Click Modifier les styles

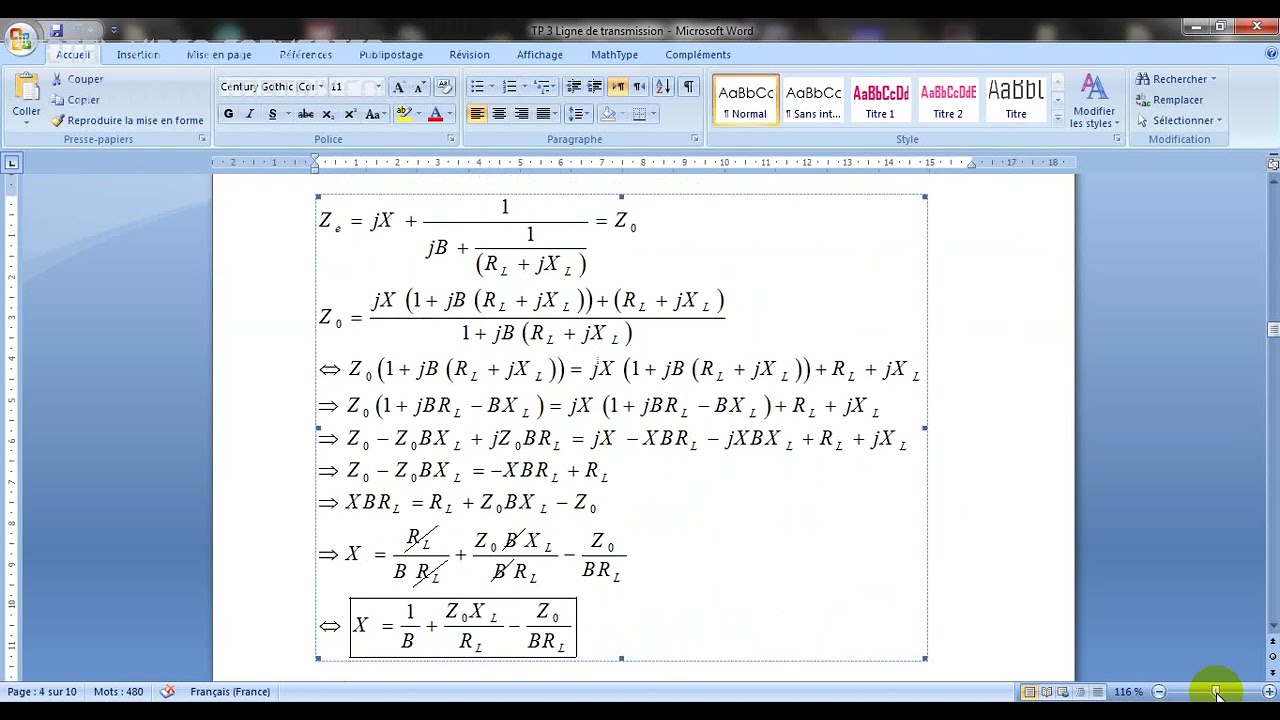click(1094, 101)
